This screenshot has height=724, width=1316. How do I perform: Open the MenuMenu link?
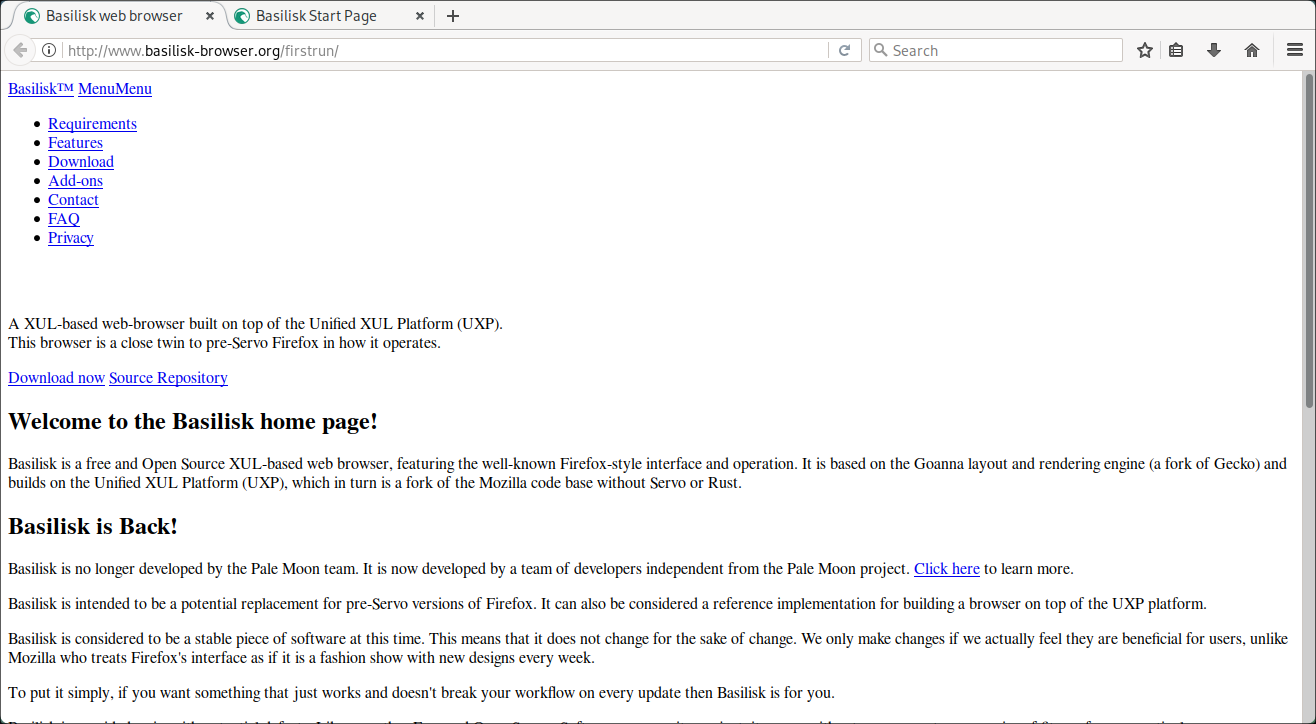[115, 89]
